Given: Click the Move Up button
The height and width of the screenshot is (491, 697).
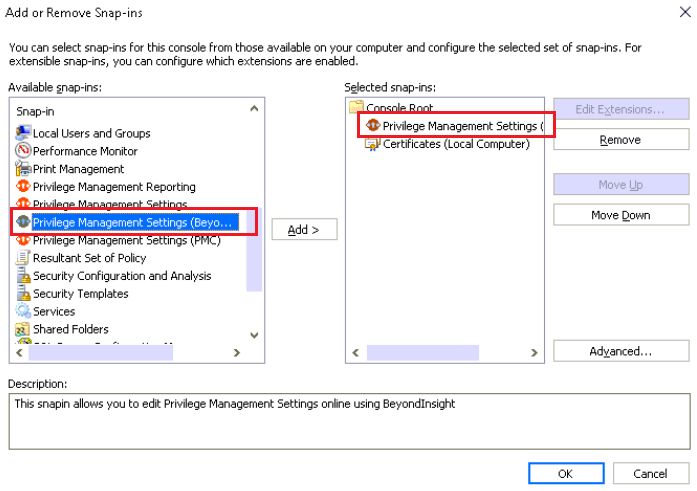Looking at the screenshot, I should (x=621, y=184).
